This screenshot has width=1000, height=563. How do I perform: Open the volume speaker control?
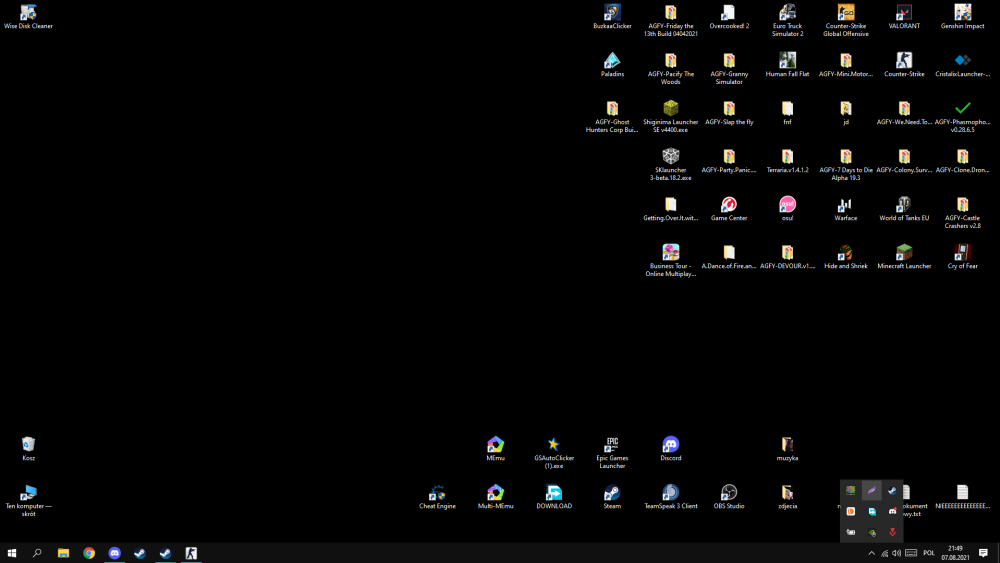click(897, 553)
